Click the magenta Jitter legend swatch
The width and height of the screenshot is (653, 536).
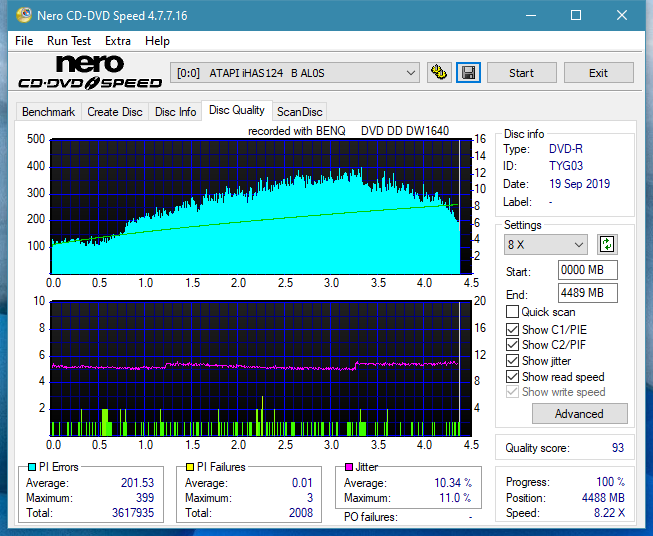click(x=349, y=467)
